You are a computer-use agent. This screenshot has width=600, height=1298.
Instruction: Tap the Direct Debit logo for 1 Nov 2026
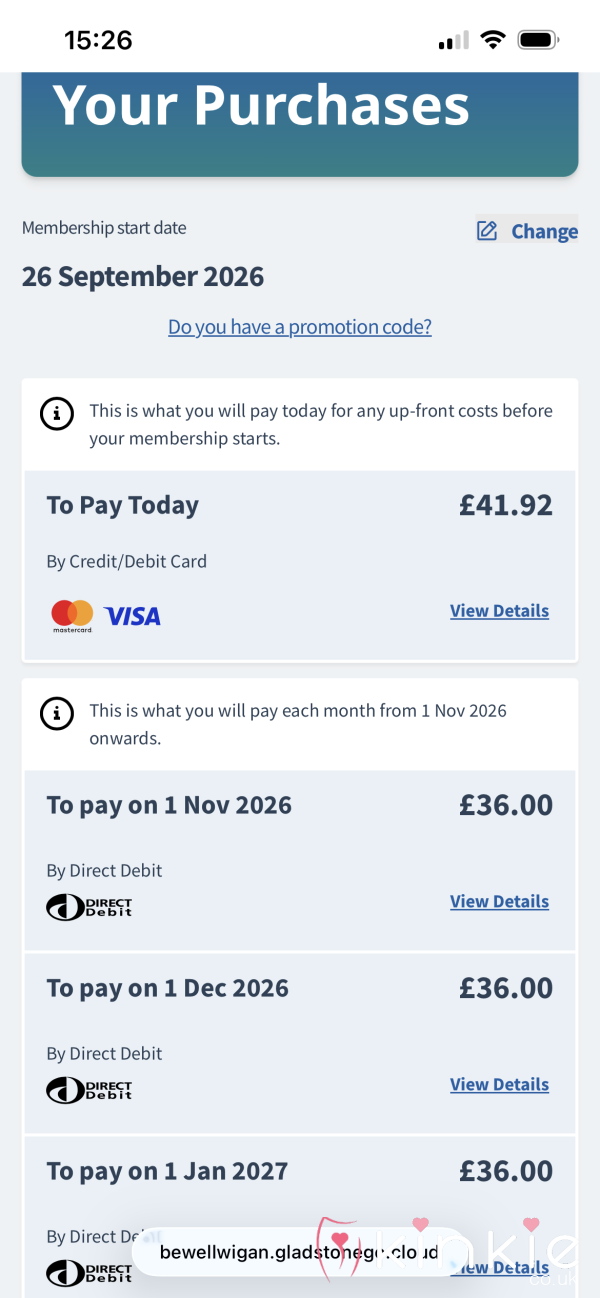pos(89,907)
